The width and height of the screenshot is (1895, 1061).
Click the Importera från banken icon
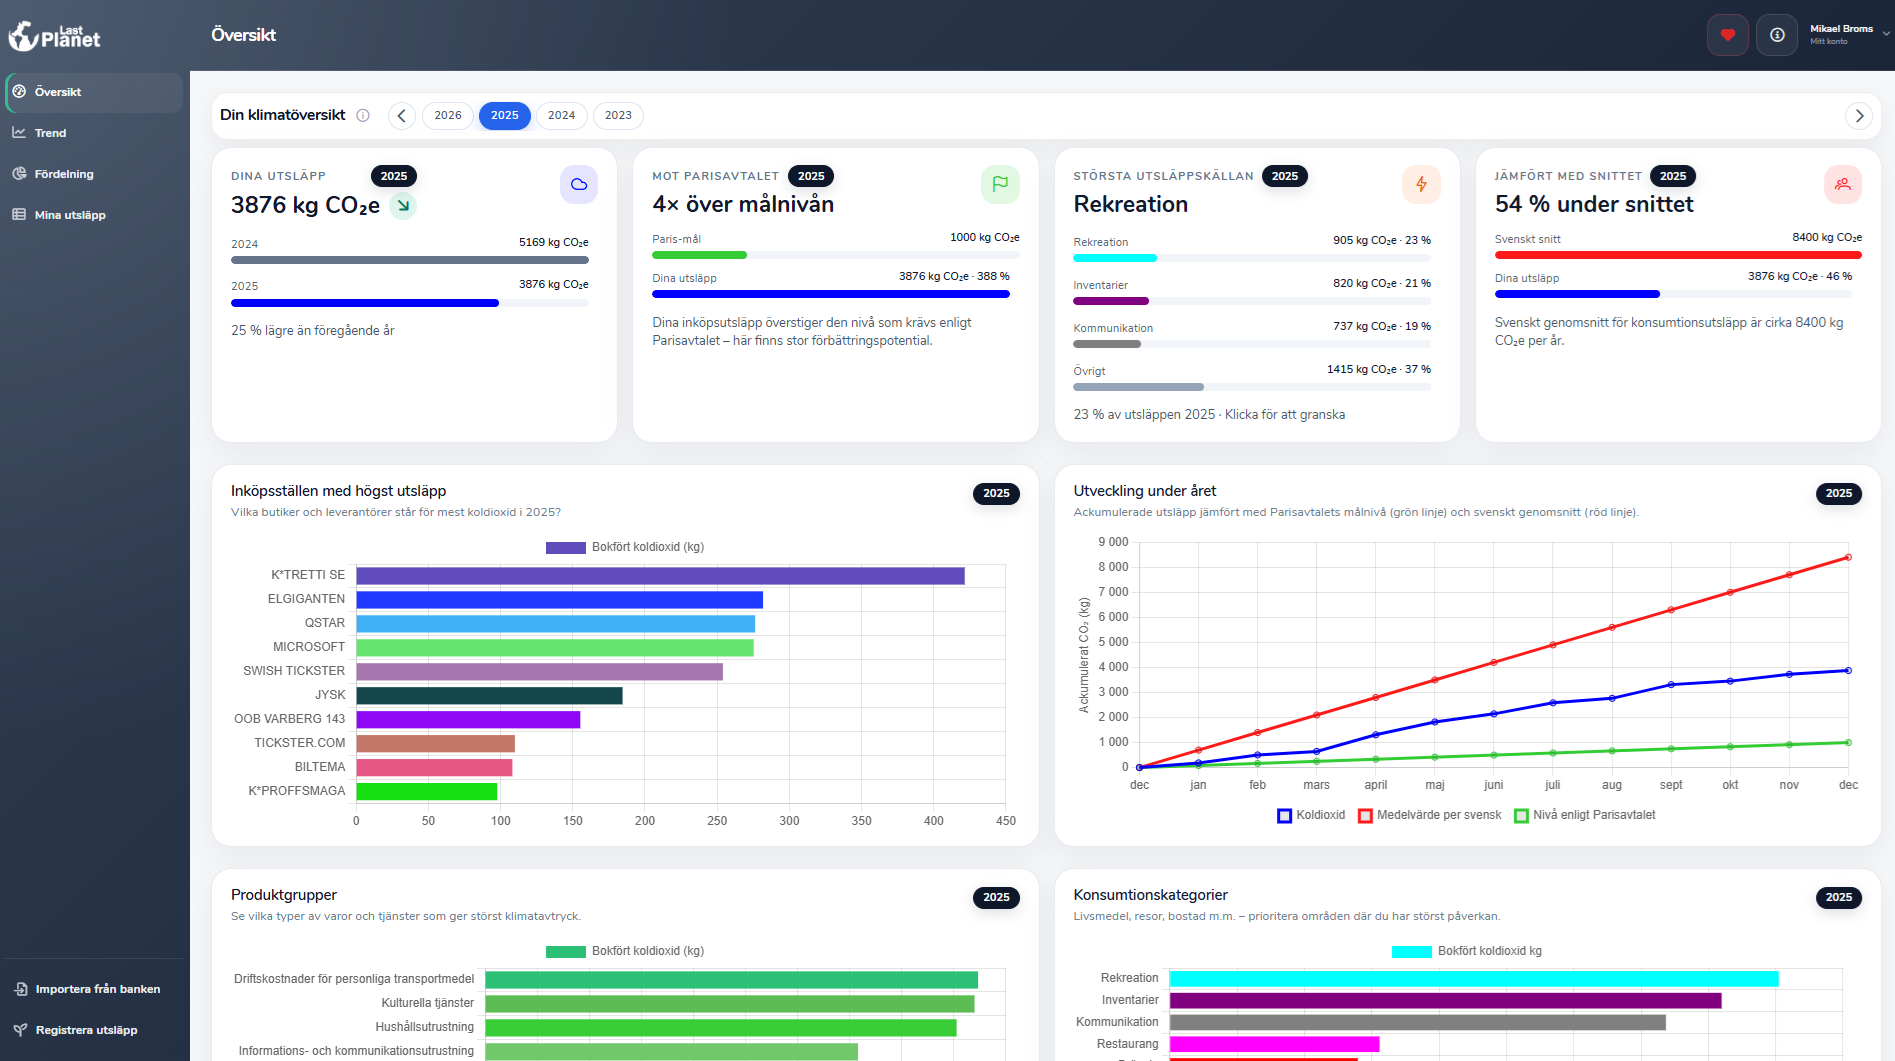[x=20, y=989]
